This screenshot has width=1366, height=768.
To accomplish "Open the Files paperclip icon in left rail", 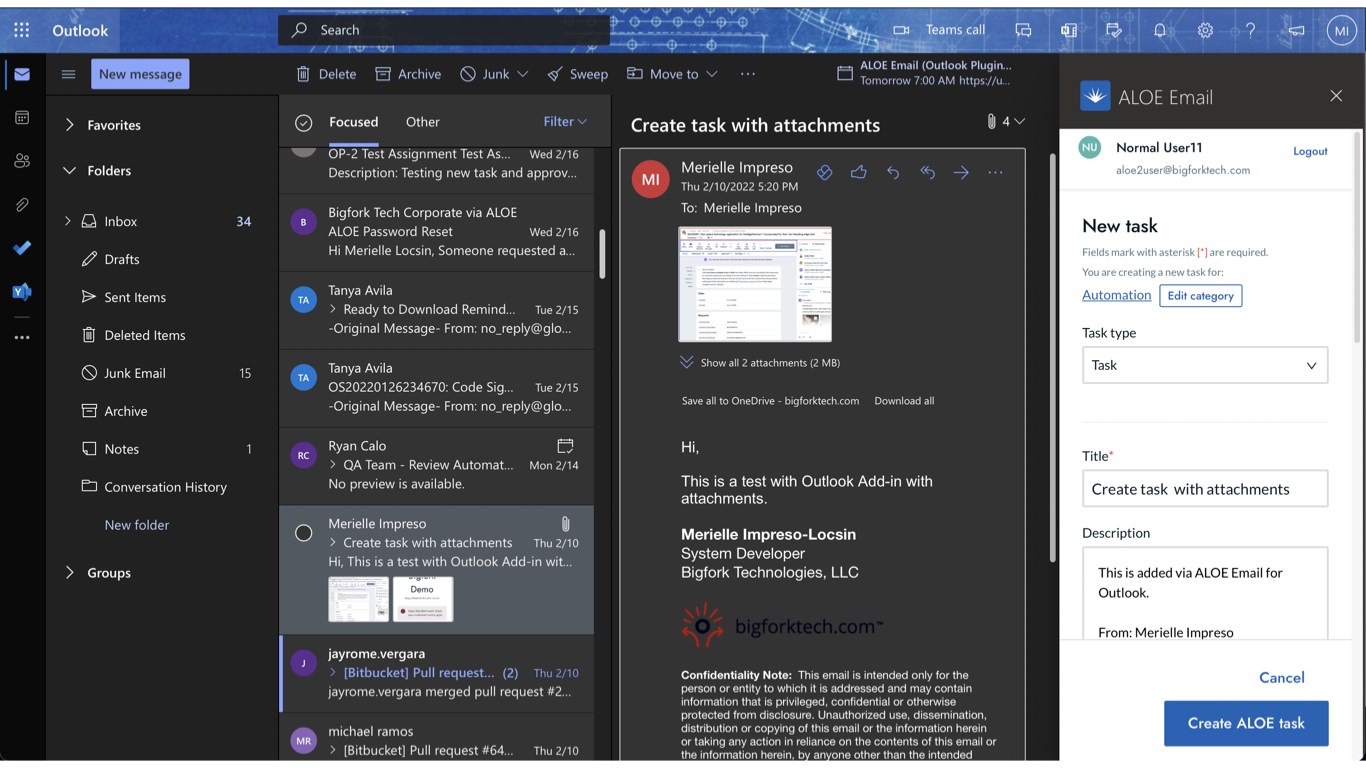I will tap(22, 204).
